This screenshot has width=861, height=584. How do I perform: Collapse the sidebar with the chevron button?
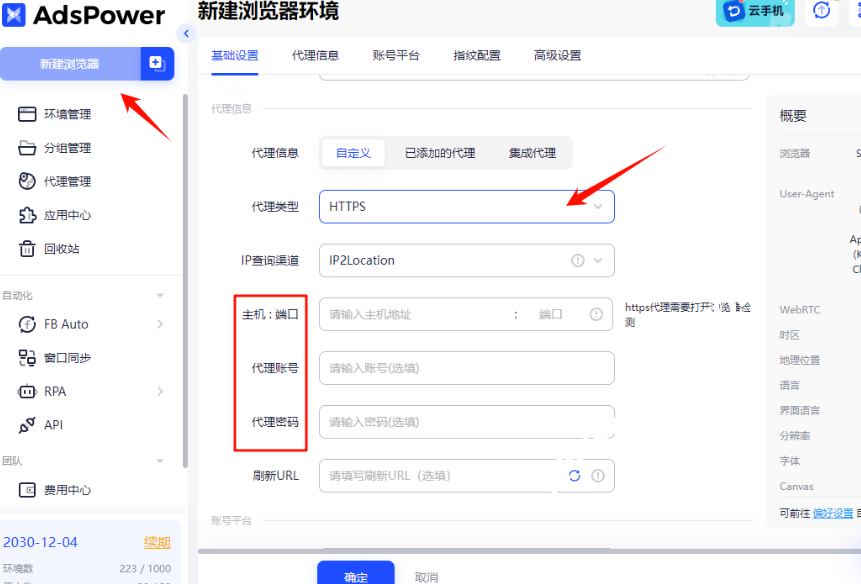click(x=185, y=34)
